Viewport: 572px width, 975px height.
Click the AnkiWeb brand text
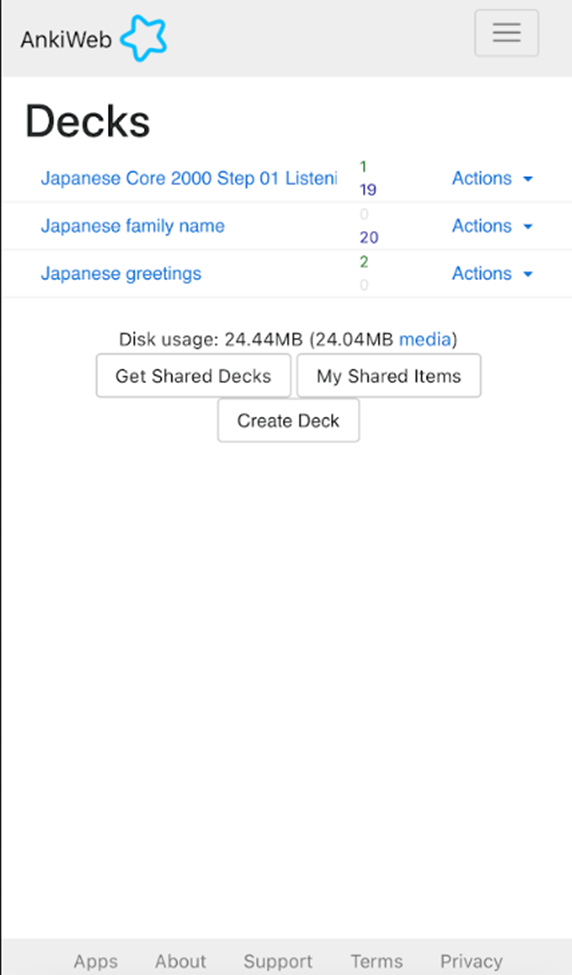pos(66,39)
